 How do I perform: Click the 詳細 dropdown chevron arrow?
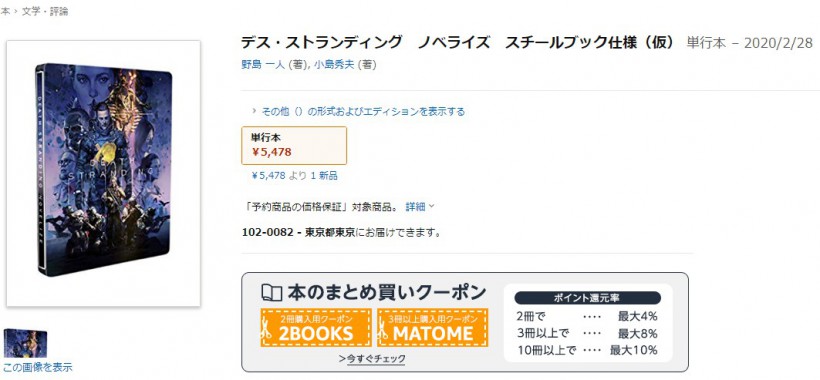coord(431,206)
